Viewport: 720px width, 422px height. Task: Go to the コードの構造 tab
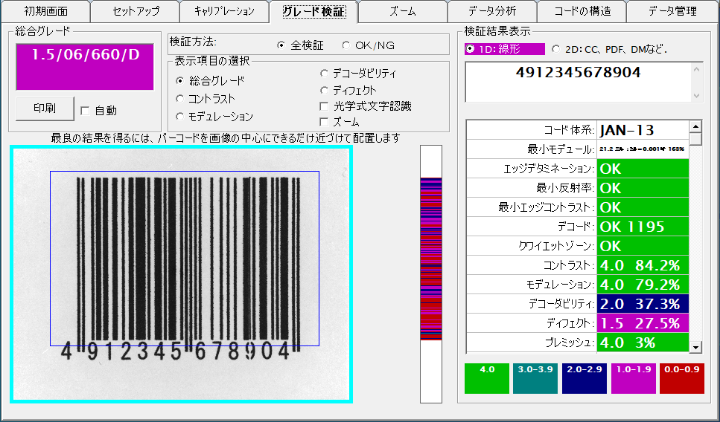[582, 11]
